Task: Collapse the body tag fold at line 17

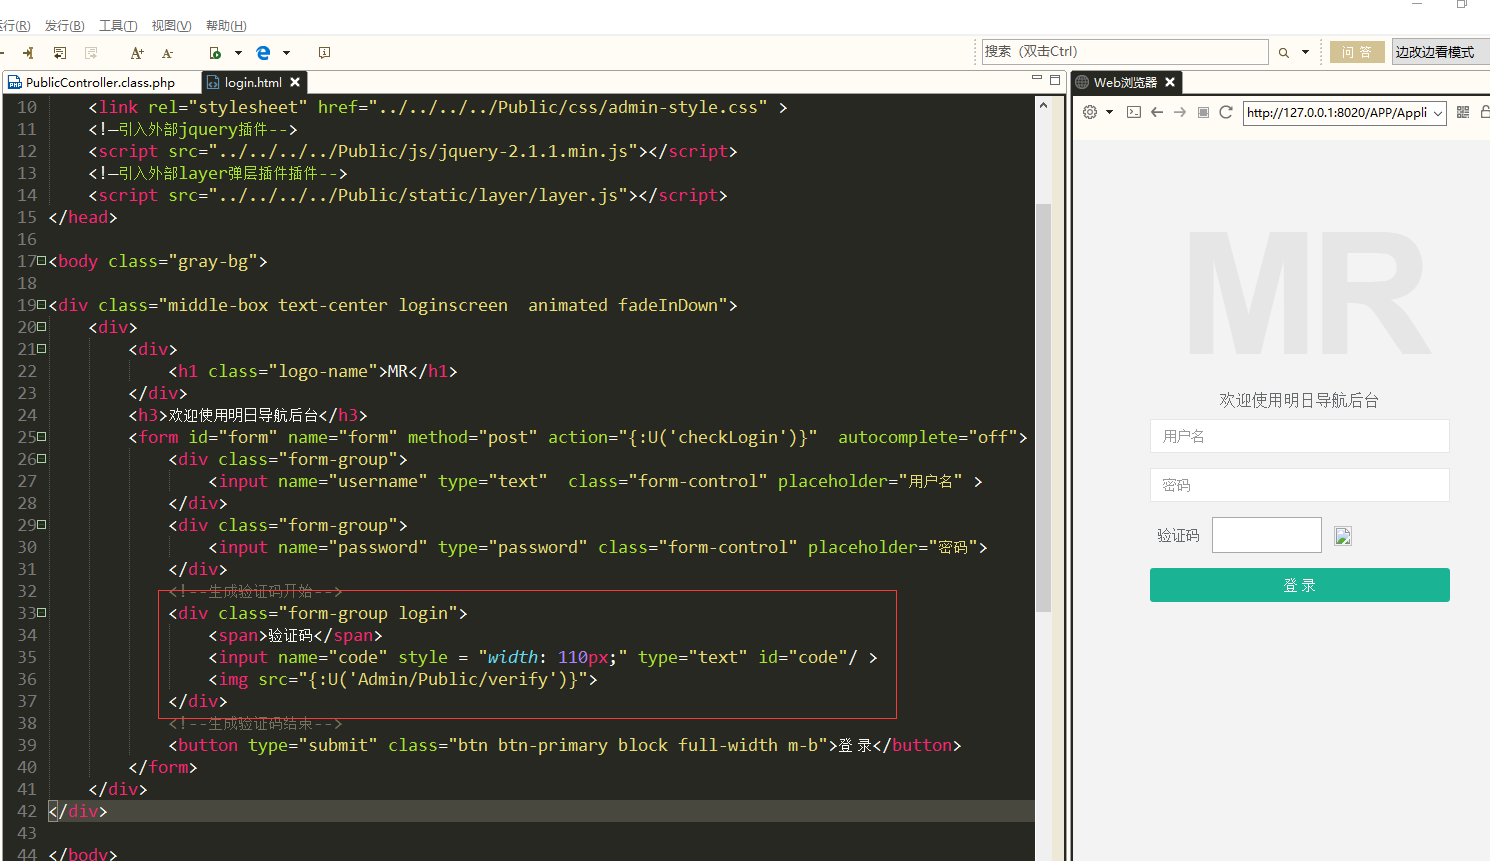Action: coord(41,261)
